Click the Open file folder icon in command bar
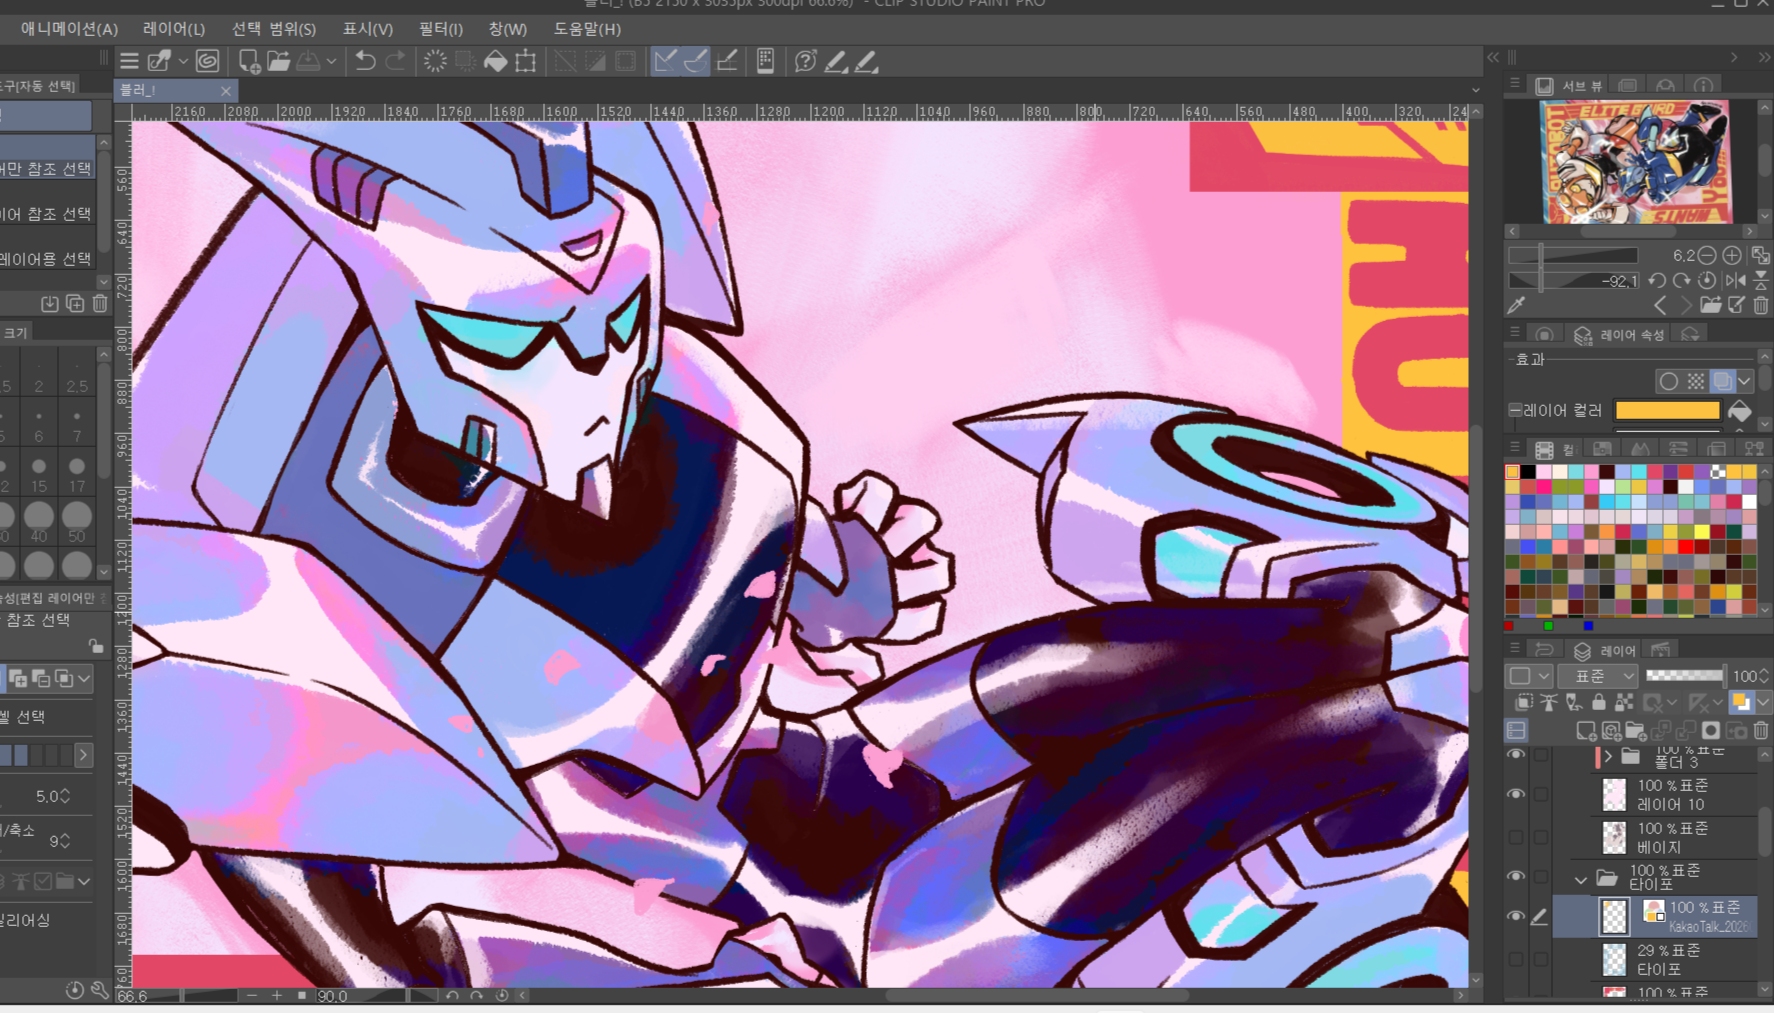The height and width of the screenshot is (1013, 1774). click(x=279, y=61)
